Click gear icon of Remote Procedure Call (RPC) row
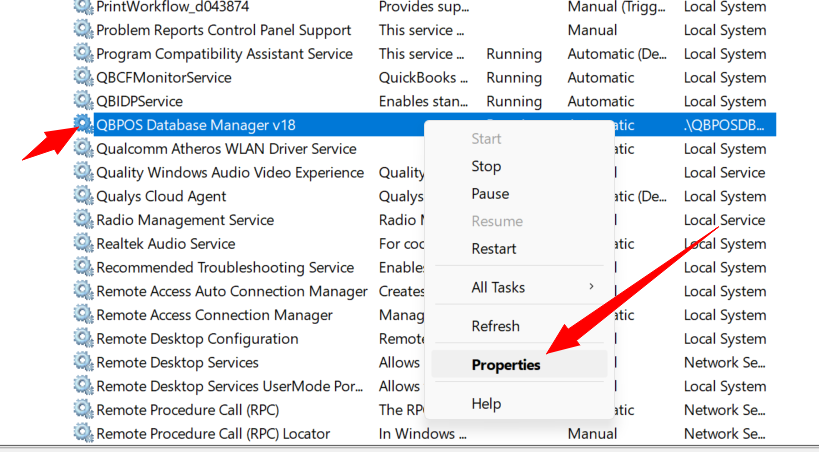819x452 pixels. click(x=83, y=410)
